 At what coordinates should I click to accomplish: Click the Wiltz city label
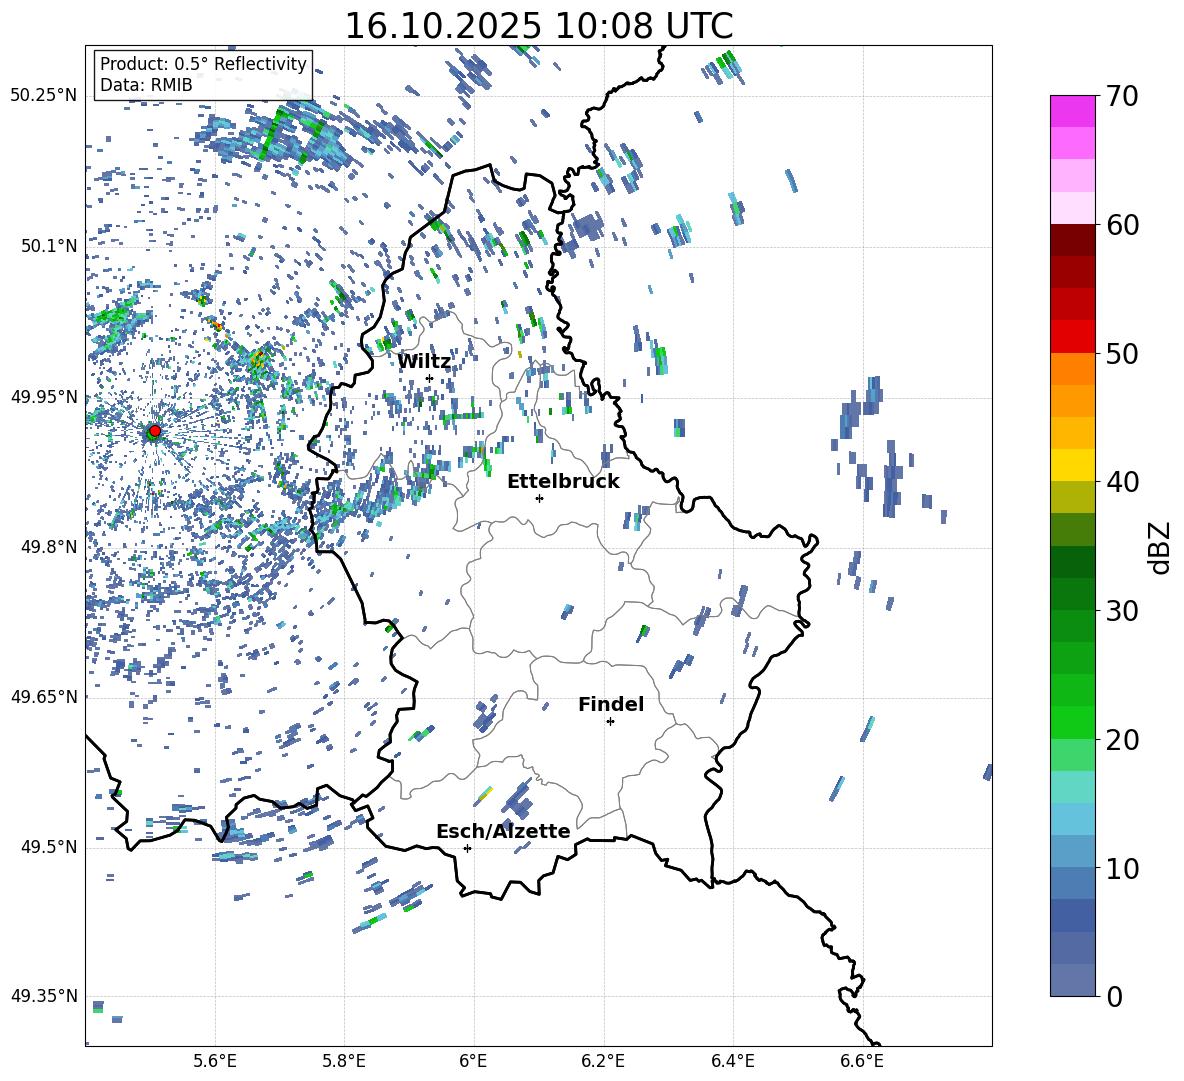[x=424, y=362]
